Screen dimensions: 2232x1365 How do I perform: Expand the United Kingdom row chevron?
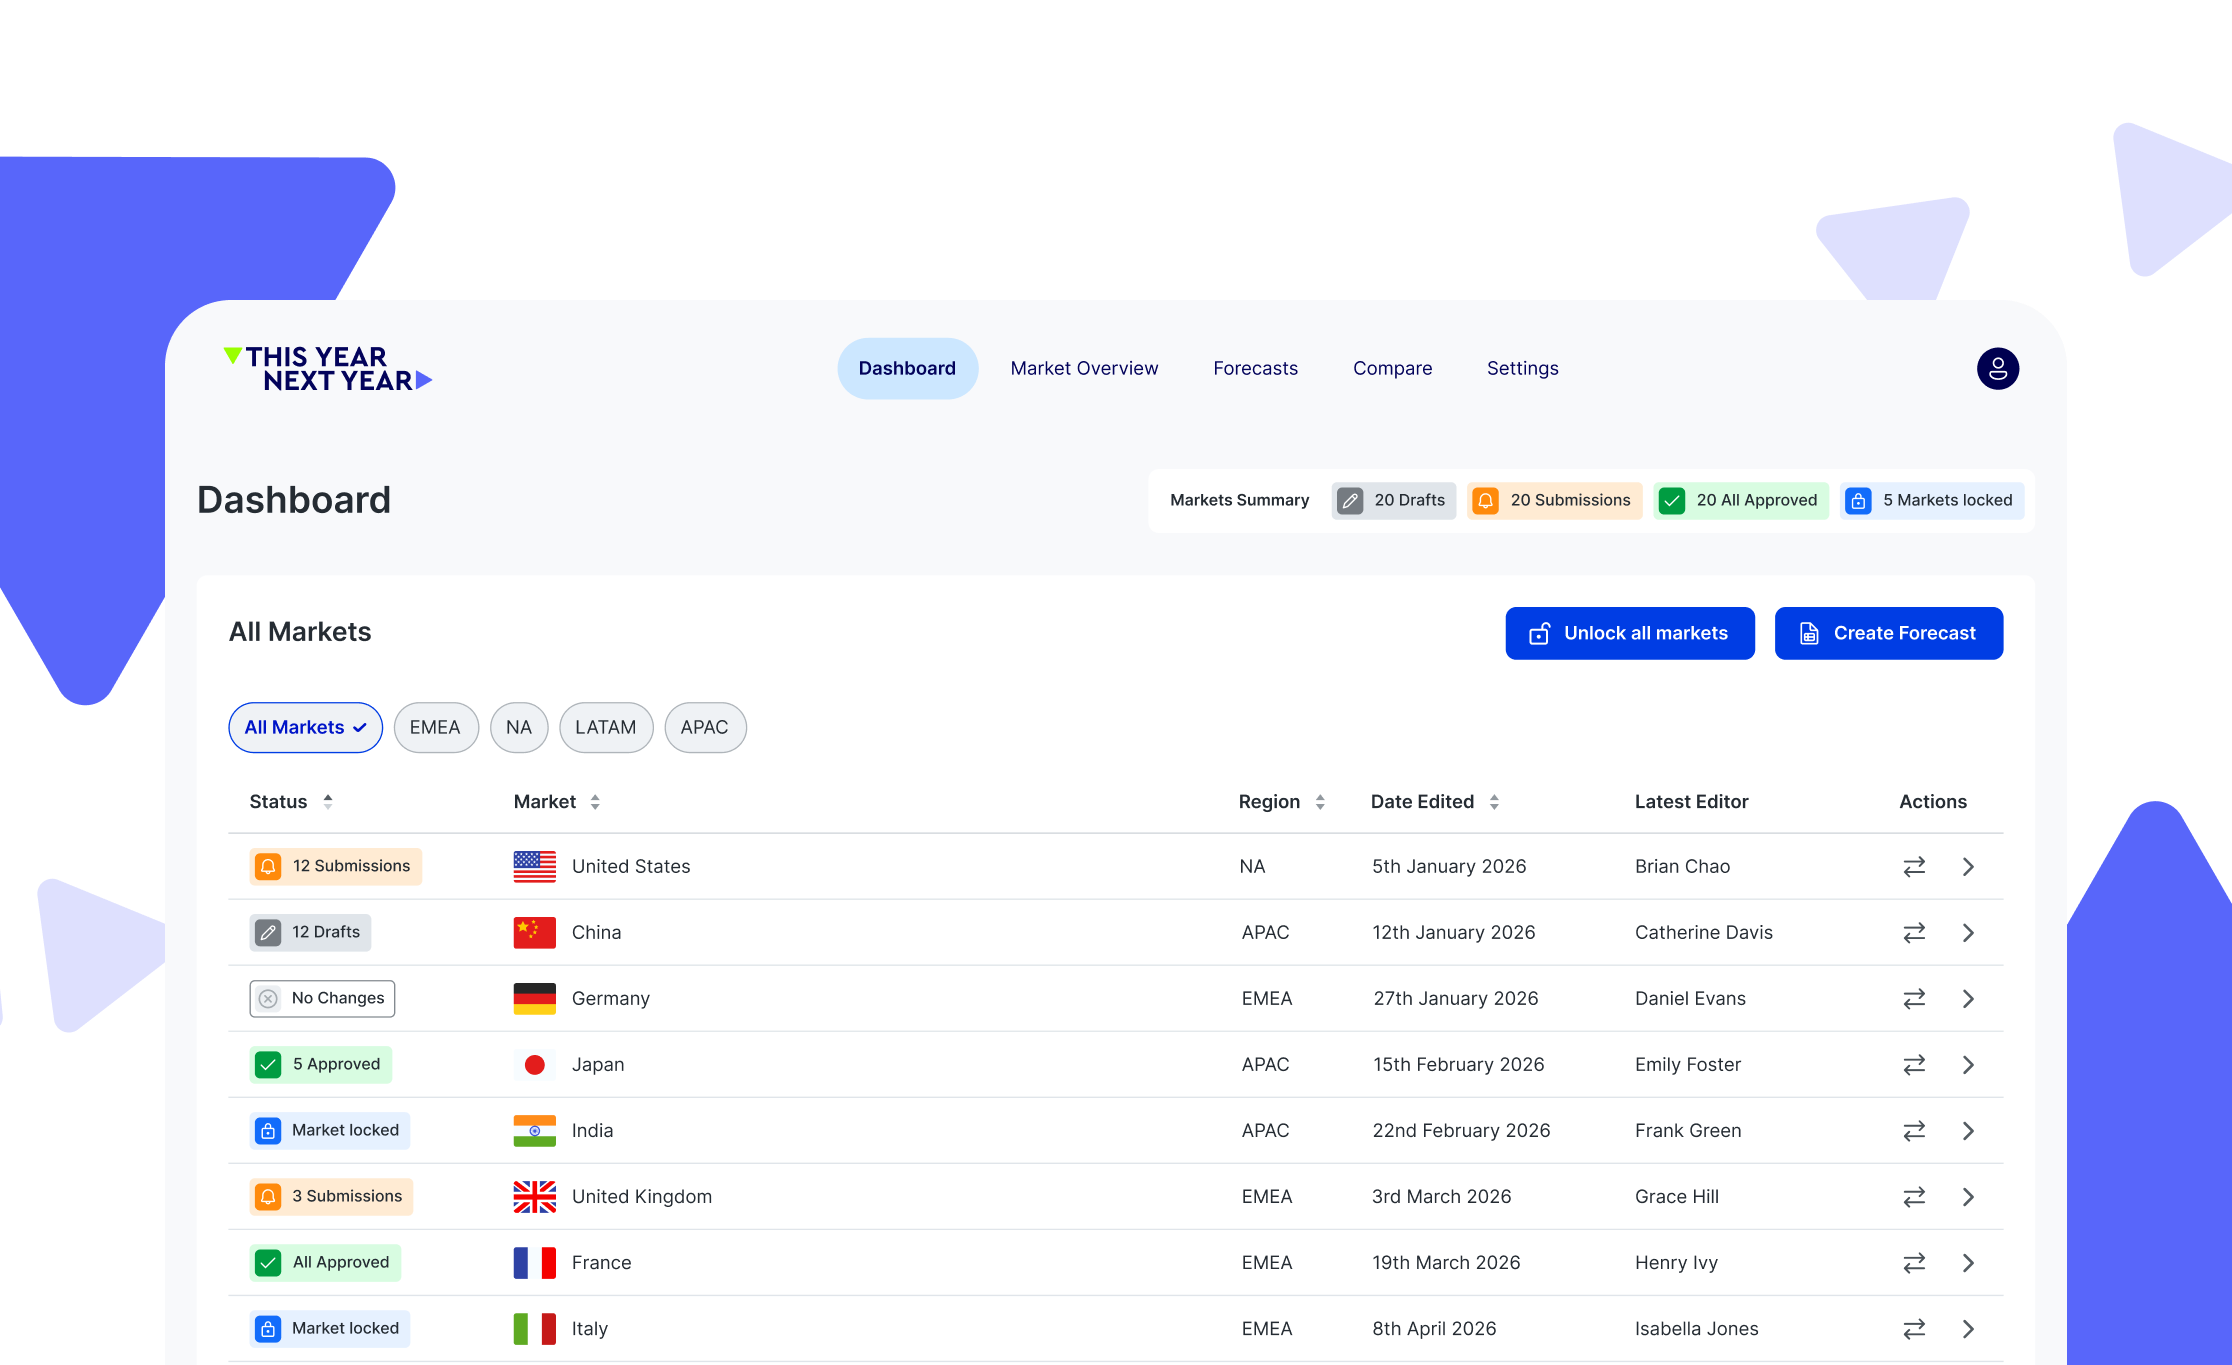coord(1968,1197)
